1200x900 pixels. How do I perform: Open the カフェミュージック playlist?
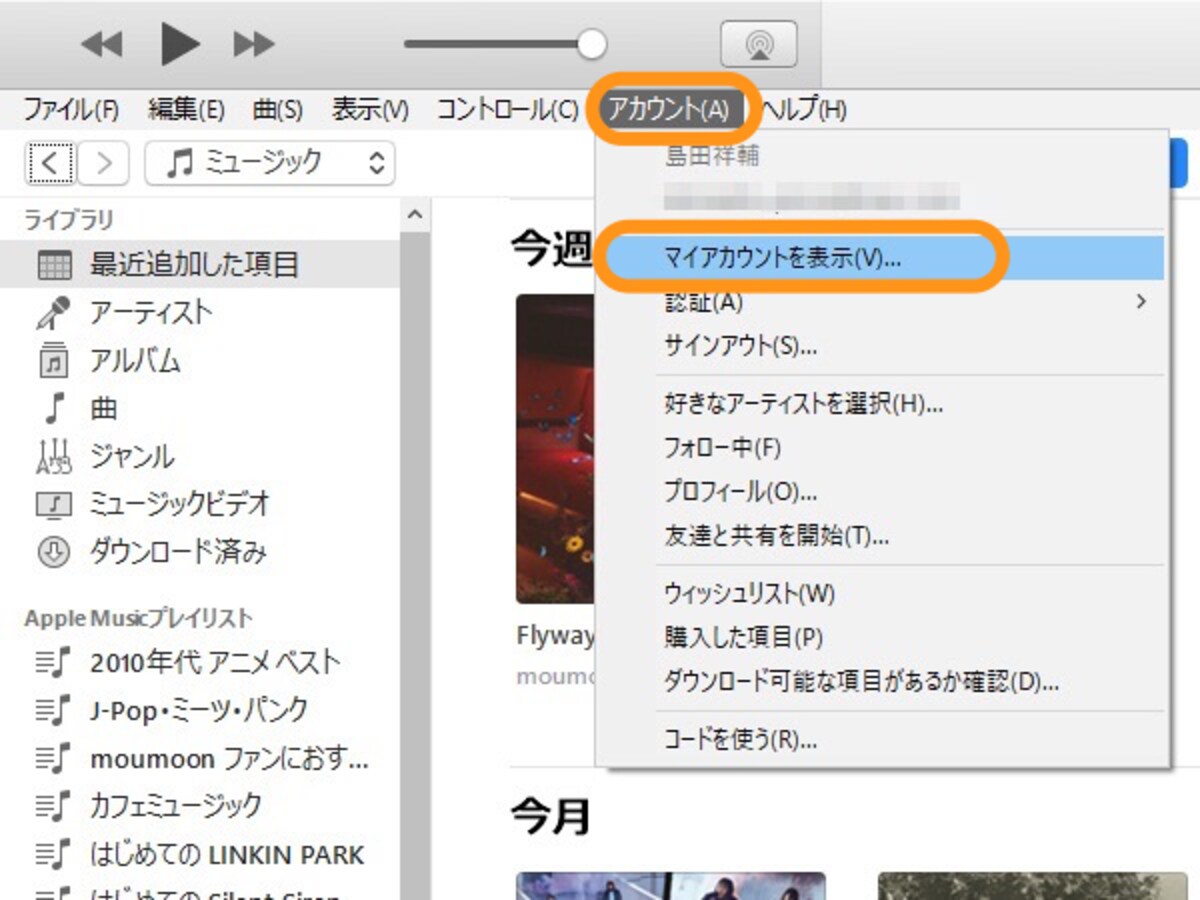click(176, 806)
